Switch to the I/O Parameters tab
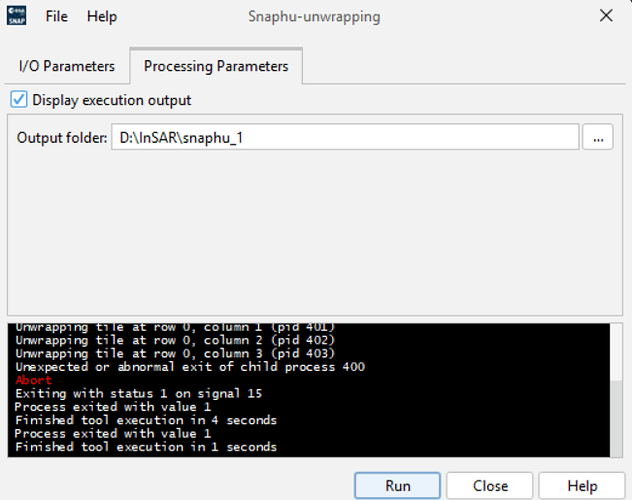 pyautogui.click(x=67, y=66)
